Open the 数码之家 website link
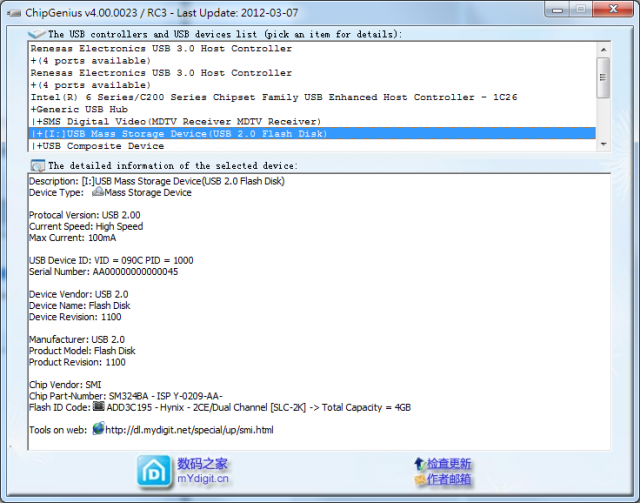Image resolution: width=640 pixels, height=503 pixels. [x=202, y=464]
